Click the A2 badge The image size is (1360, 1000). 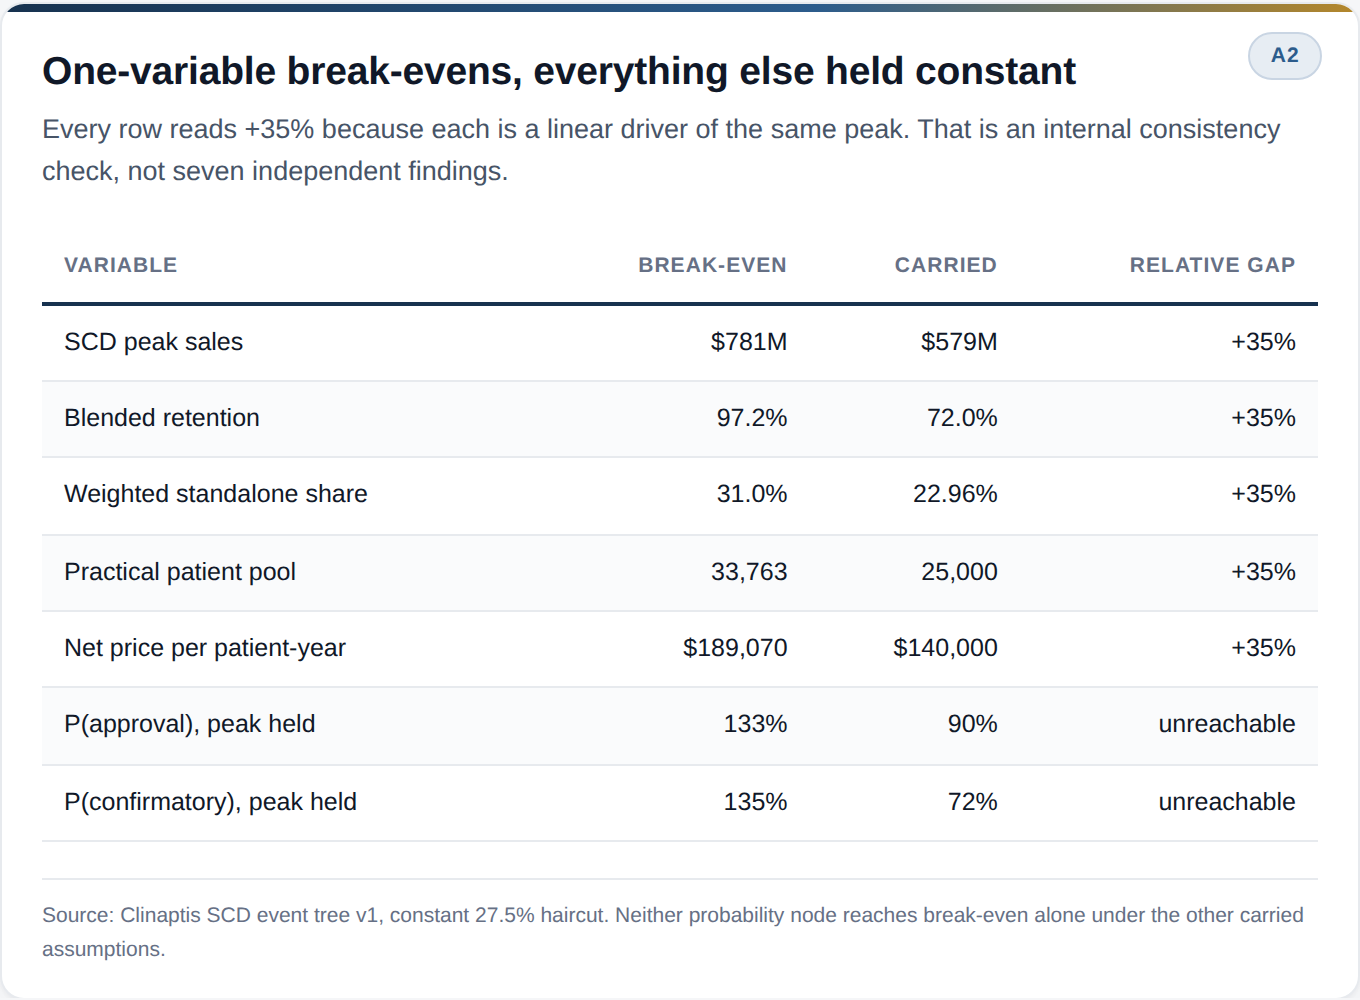pos(1284,56)
